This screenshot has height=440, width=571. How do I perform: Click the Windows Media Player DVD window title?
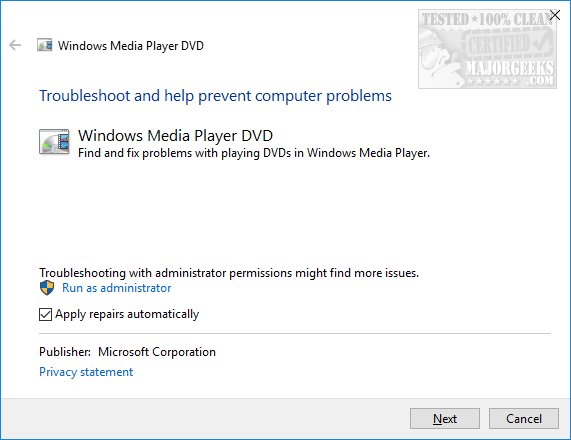pyautogui.click(x=131, y=46)
